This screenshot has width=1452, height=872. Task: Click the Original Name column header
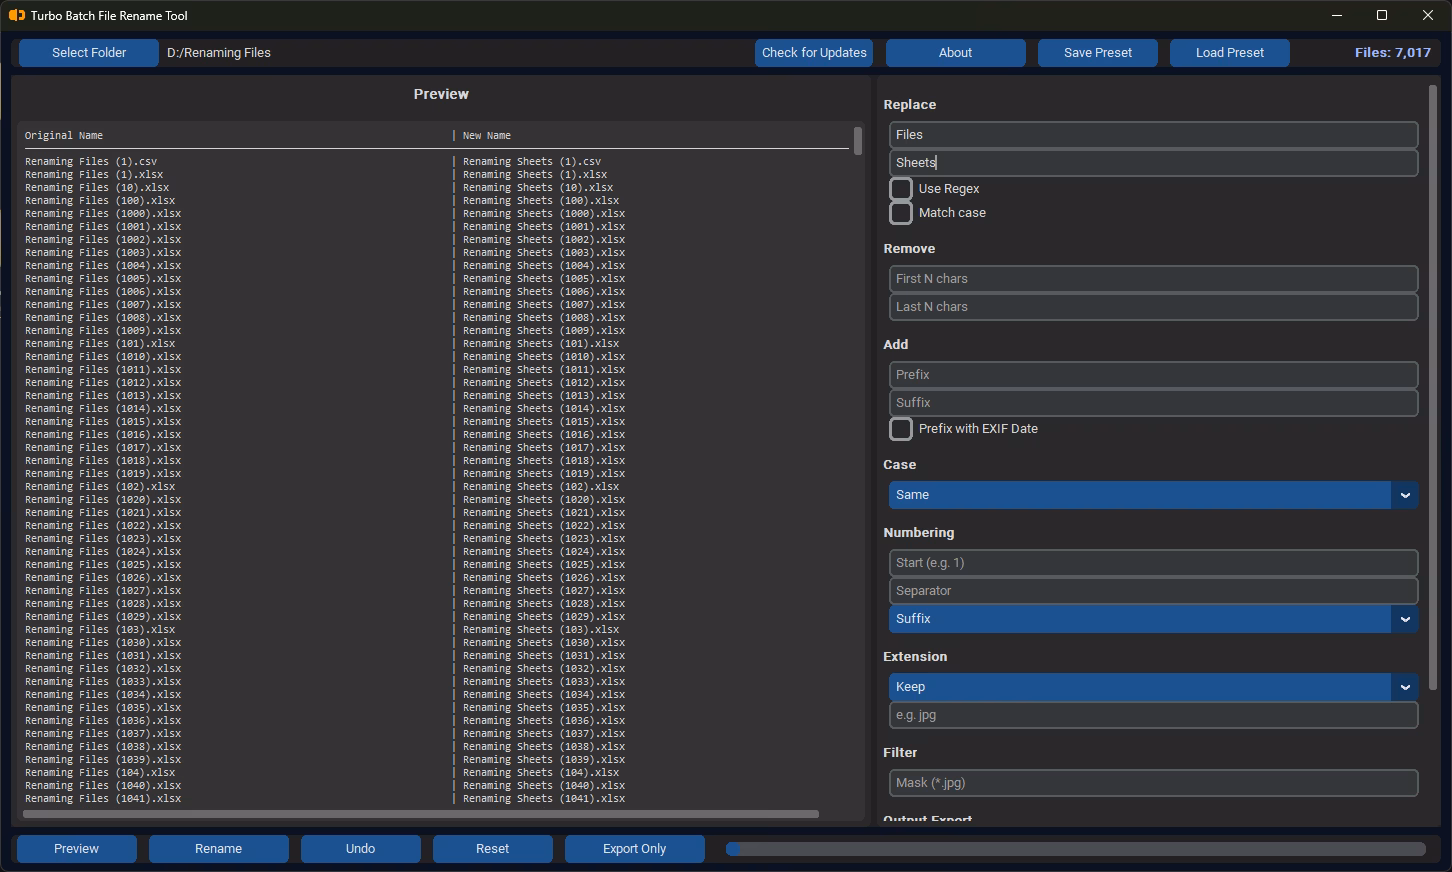pos(64,135)
